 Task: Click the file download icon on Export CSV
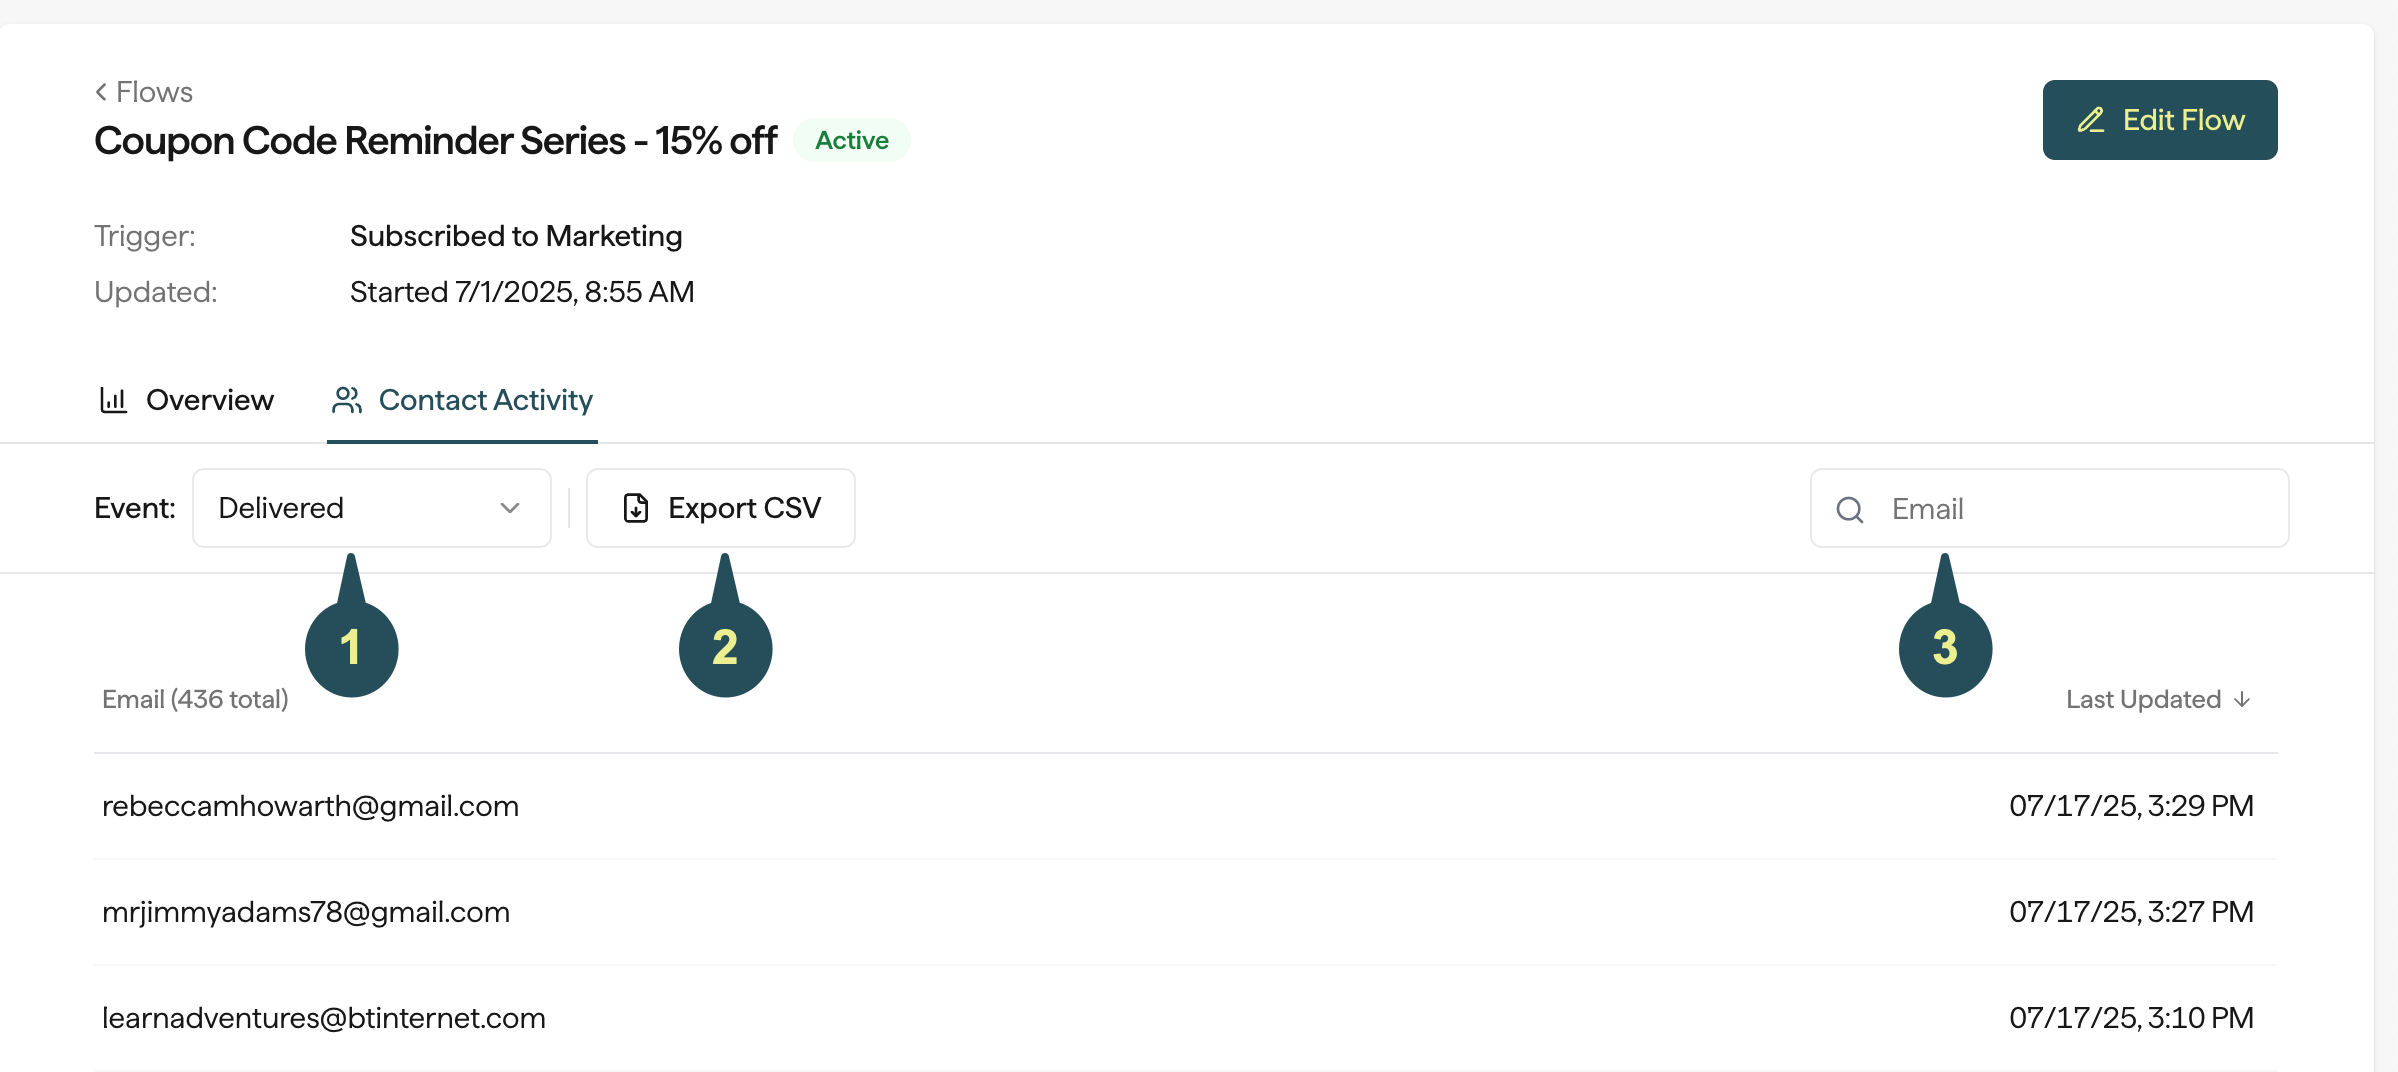tap(636, 508)
